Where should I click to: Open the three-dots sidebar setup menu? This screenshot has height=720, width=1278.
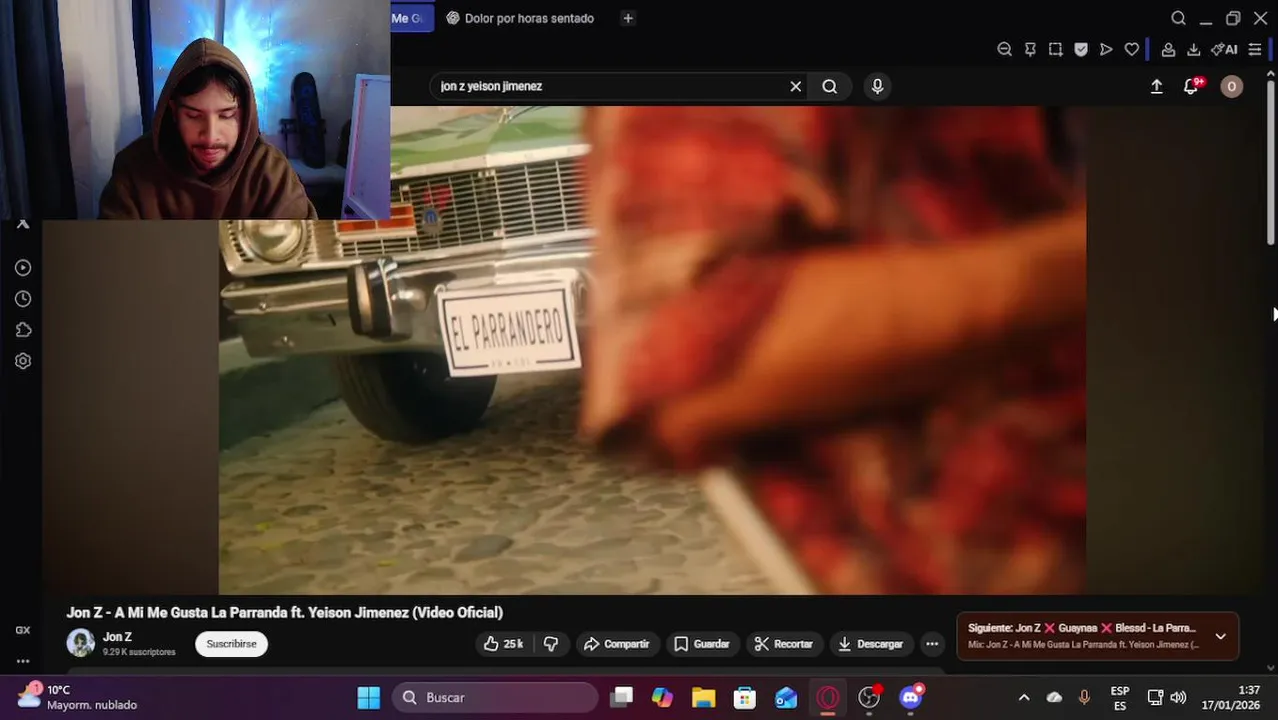[22, 661]
